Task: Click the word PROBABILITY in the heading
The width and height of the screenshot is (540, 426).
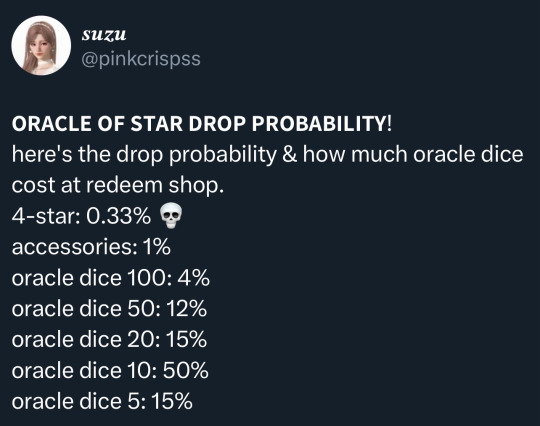Action: pos(319,123)
